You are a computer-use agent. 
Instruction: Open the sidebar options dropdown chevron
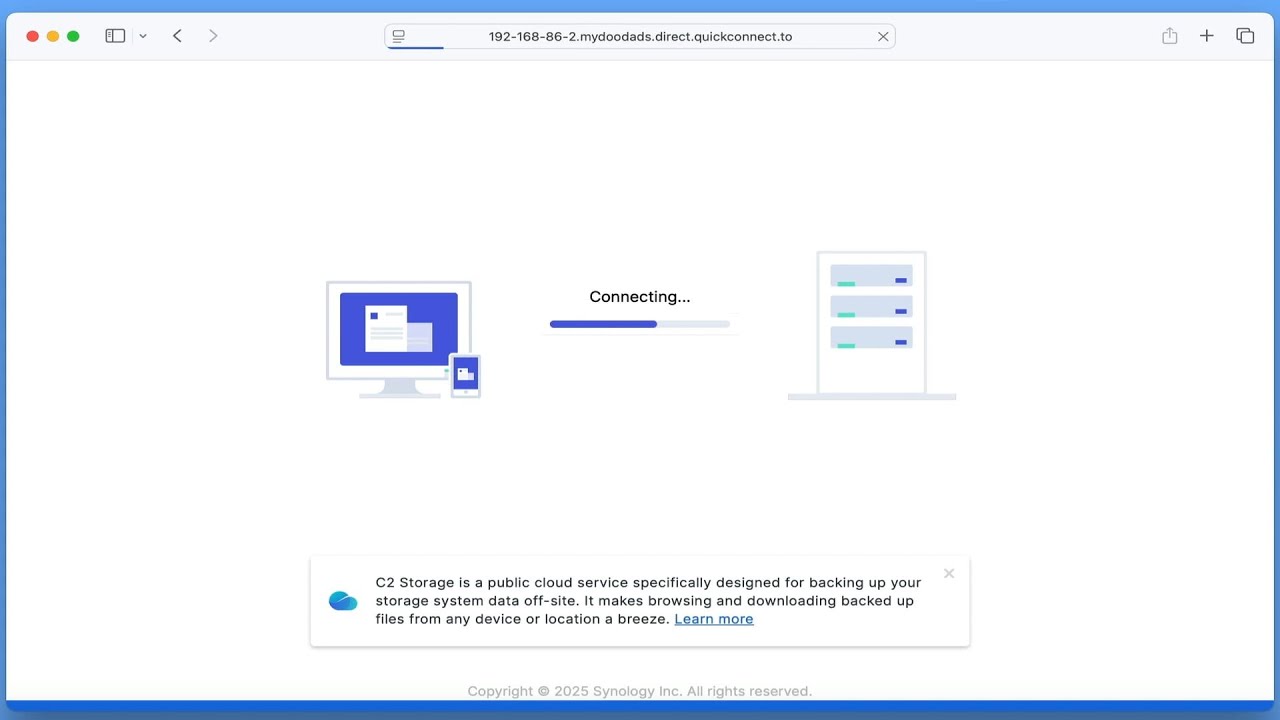[x=143, y=36]
